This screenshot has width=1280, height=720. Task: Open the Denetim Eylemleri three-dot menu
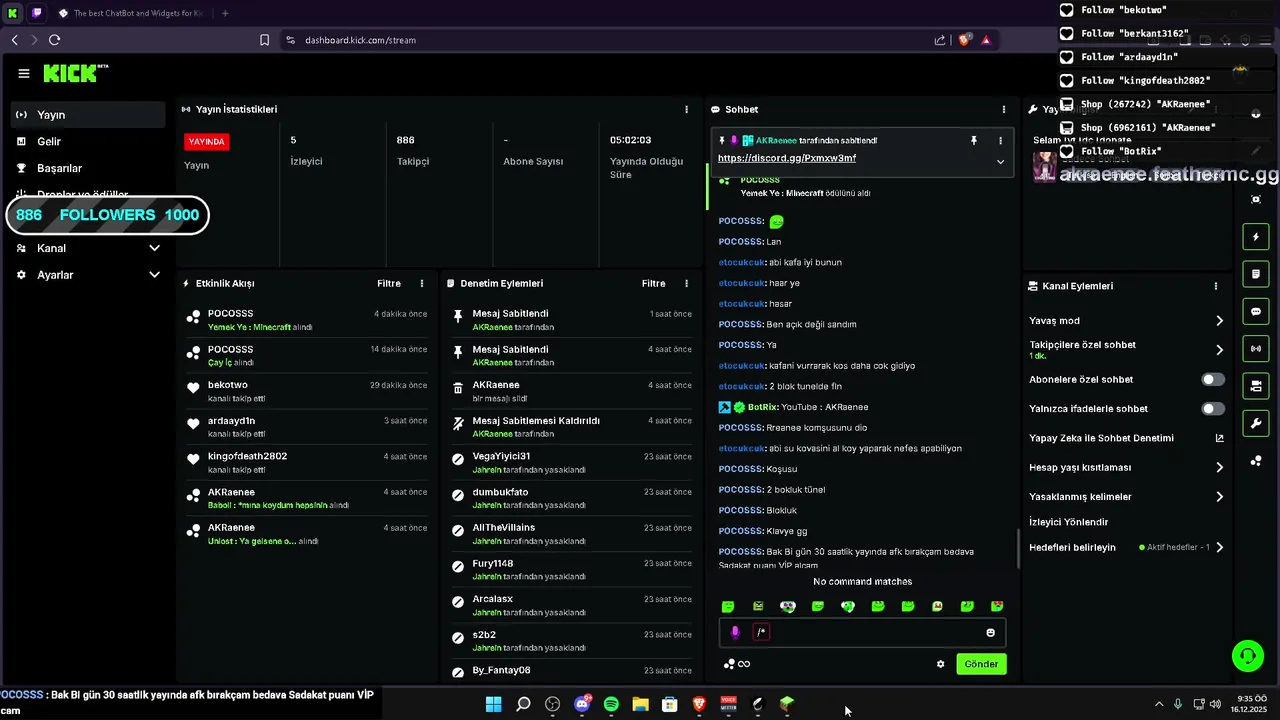[x=686, y=284]
